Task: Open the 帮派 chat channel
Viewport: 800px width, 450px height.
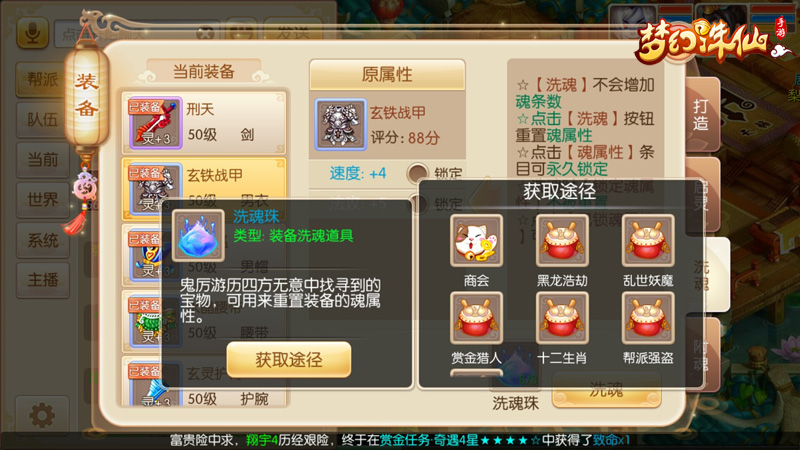Action: [x=43, y=80]
